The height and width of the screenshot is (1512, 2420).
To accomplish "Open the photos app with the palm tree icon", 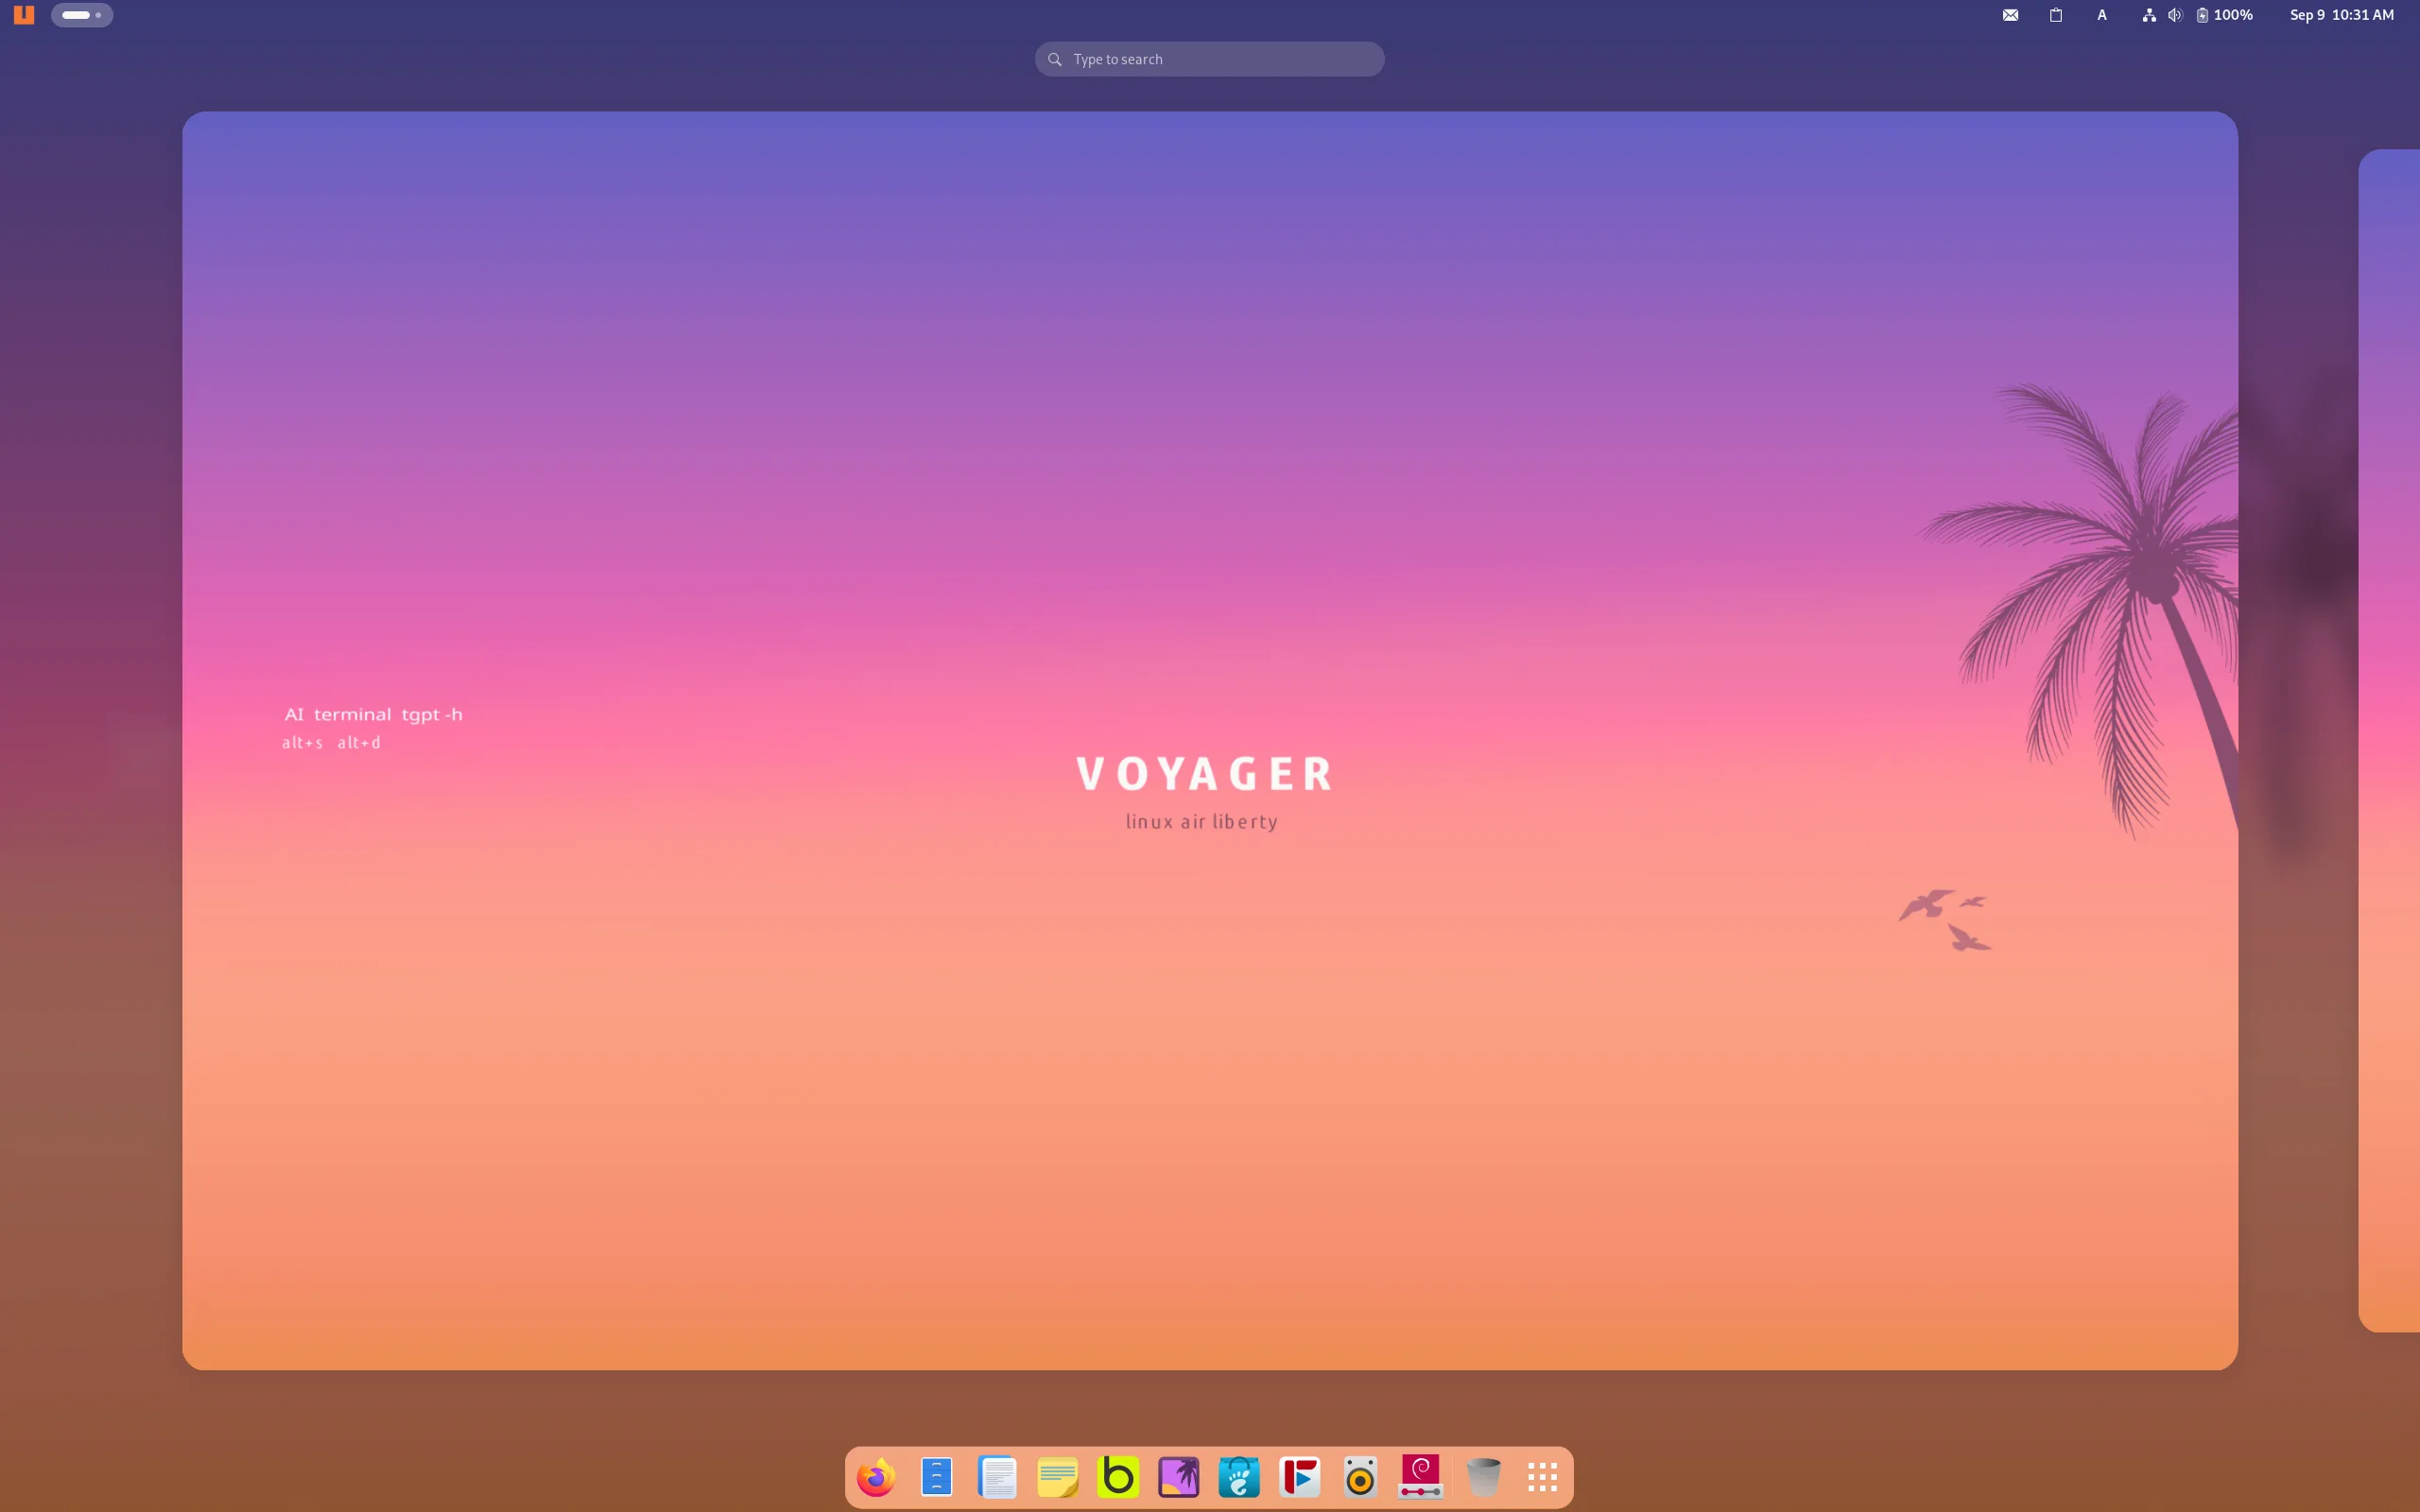I will (1178, 1476).
